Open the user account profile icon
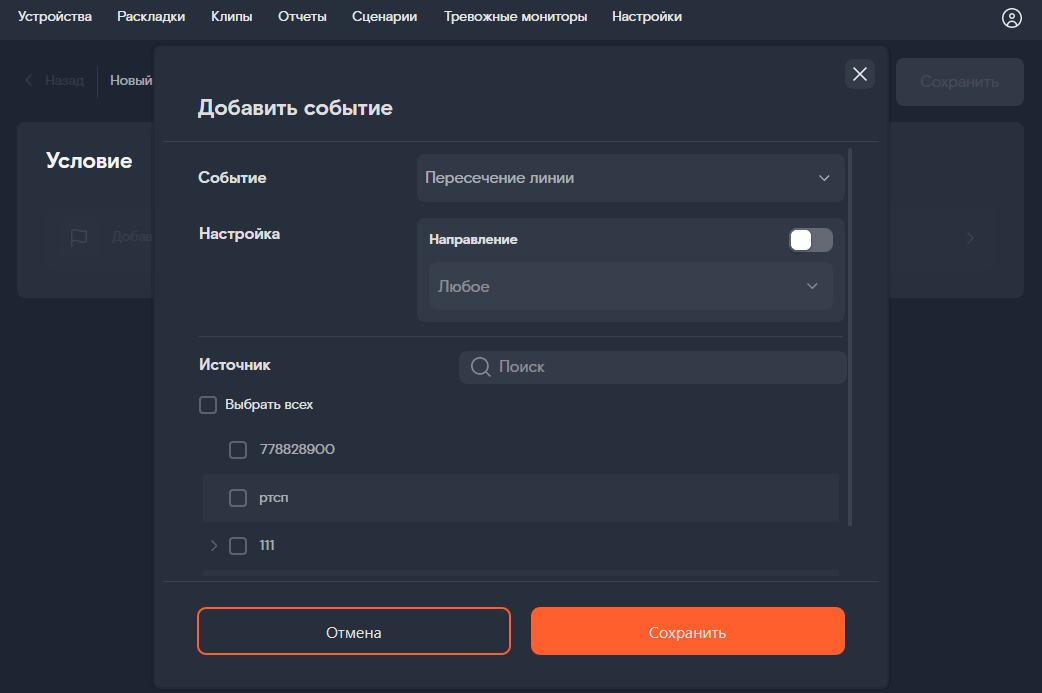Image resolution: width=1042 pixels, height=693 pixels. click(x=1012, y=17)
